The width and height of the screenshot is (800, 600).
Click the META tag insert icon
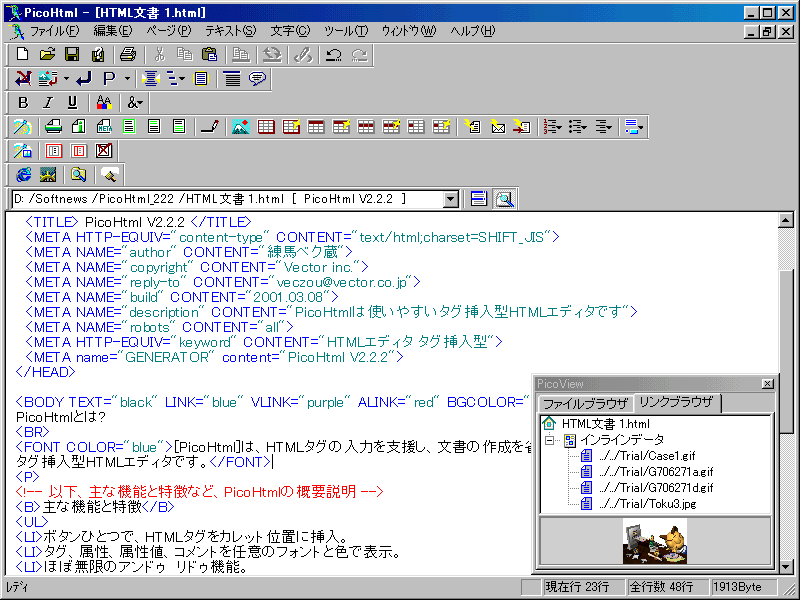coord(103,127)
